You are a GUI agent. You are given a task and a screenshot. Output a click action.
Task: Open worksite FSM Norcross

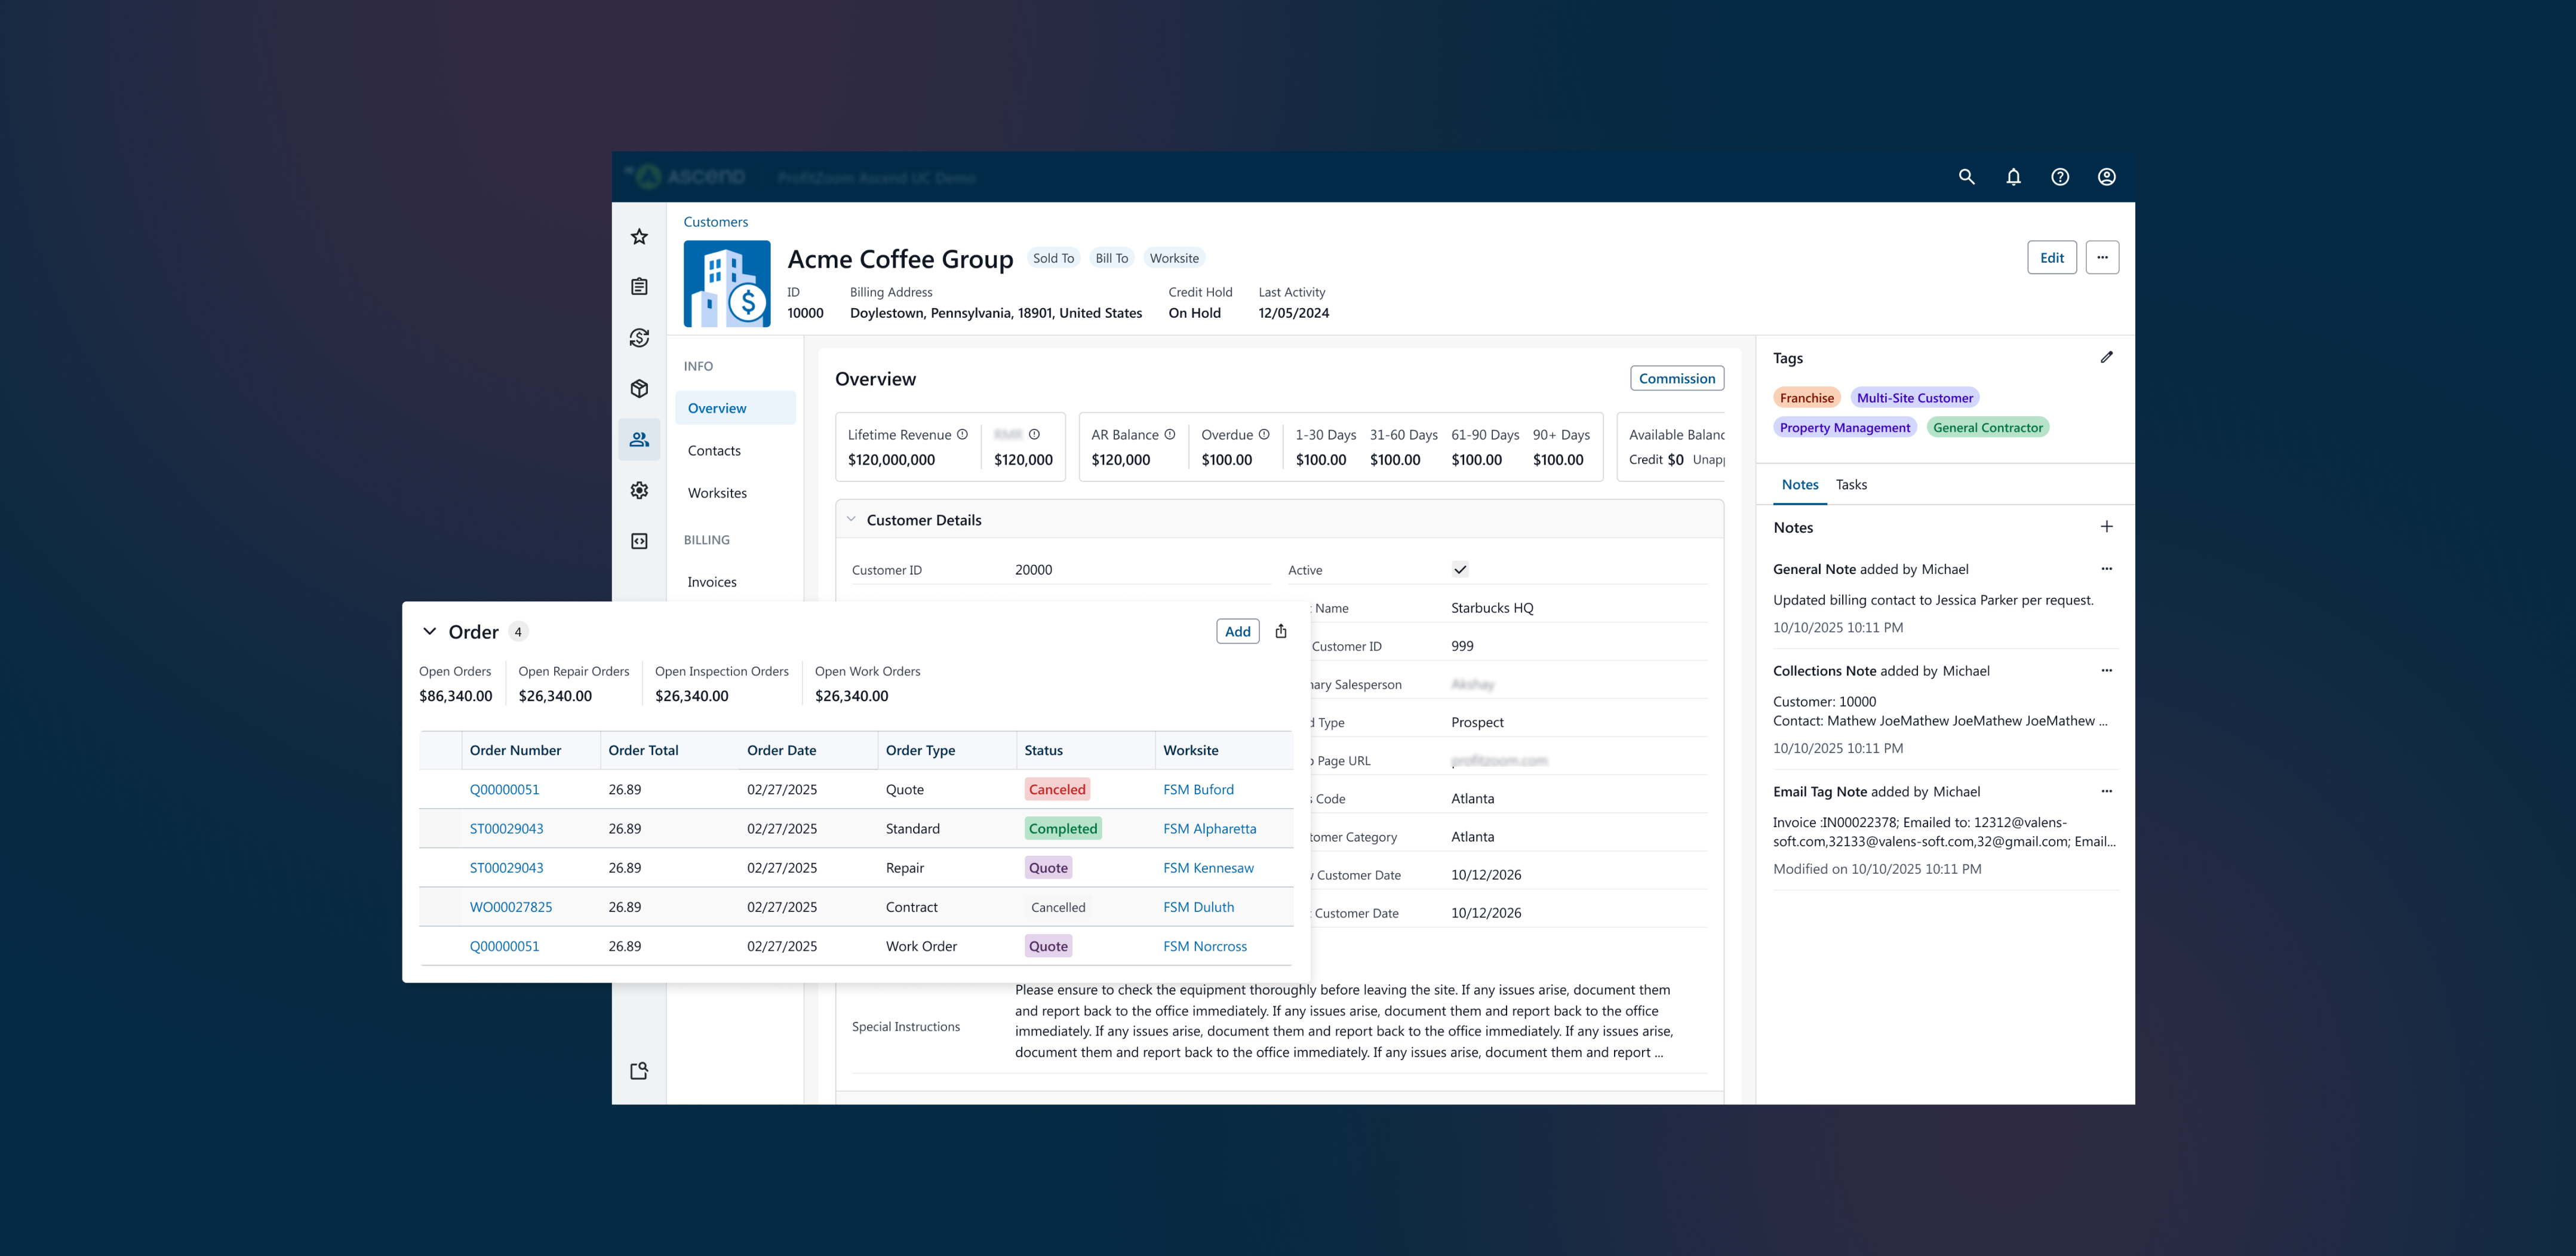1205,946
